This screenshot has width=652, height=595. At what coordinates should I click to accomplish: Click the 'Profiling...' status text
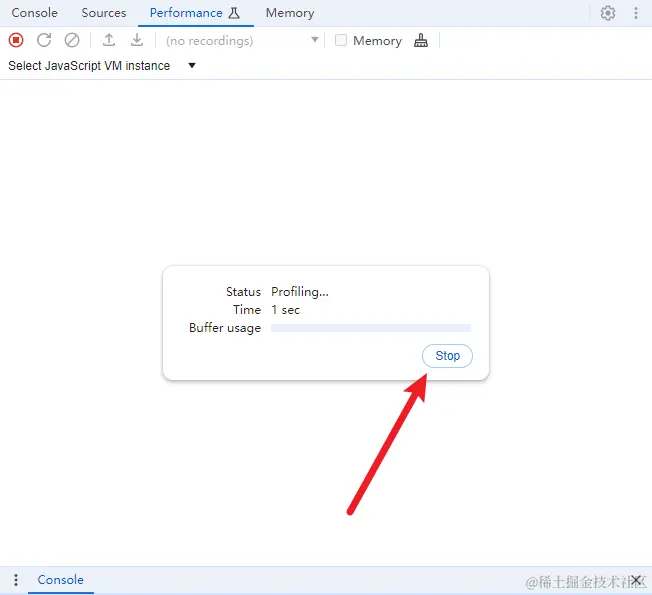pyautogui.click(x=300, y=291)
